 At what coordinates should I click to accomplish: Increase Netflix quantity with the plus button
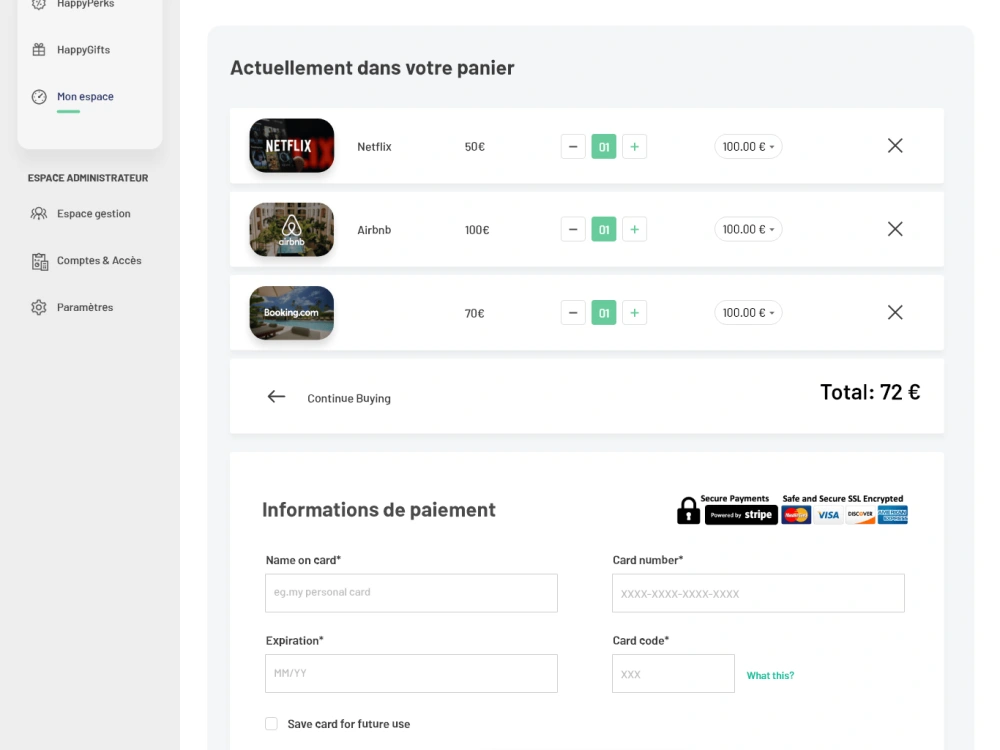[x=635, y=147]
